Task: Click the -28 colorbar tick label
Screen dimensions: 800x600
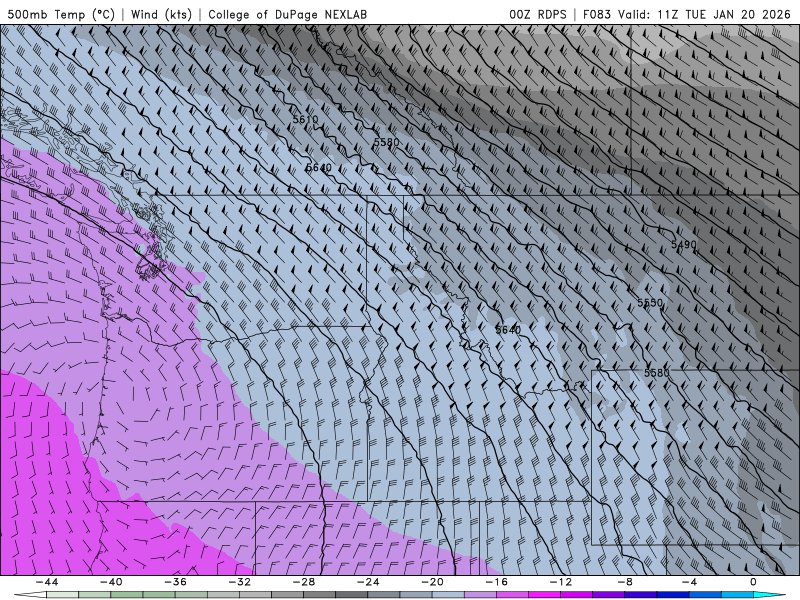Action: pyautogui.click(x=304, y=582)
